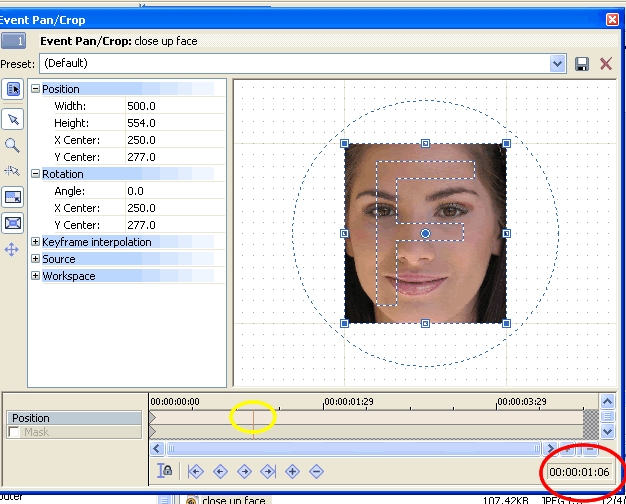626x504 pixels.
Task: Jump to the first keyframe
Action: click(196, 470)
